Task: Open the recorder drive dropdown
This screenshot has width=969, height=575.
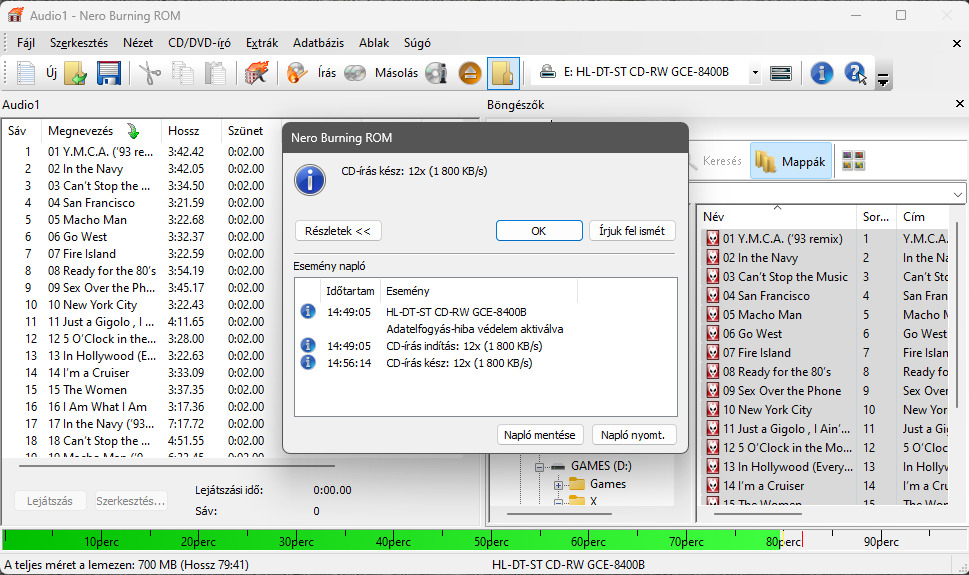Action: click(x=755, y=73)
